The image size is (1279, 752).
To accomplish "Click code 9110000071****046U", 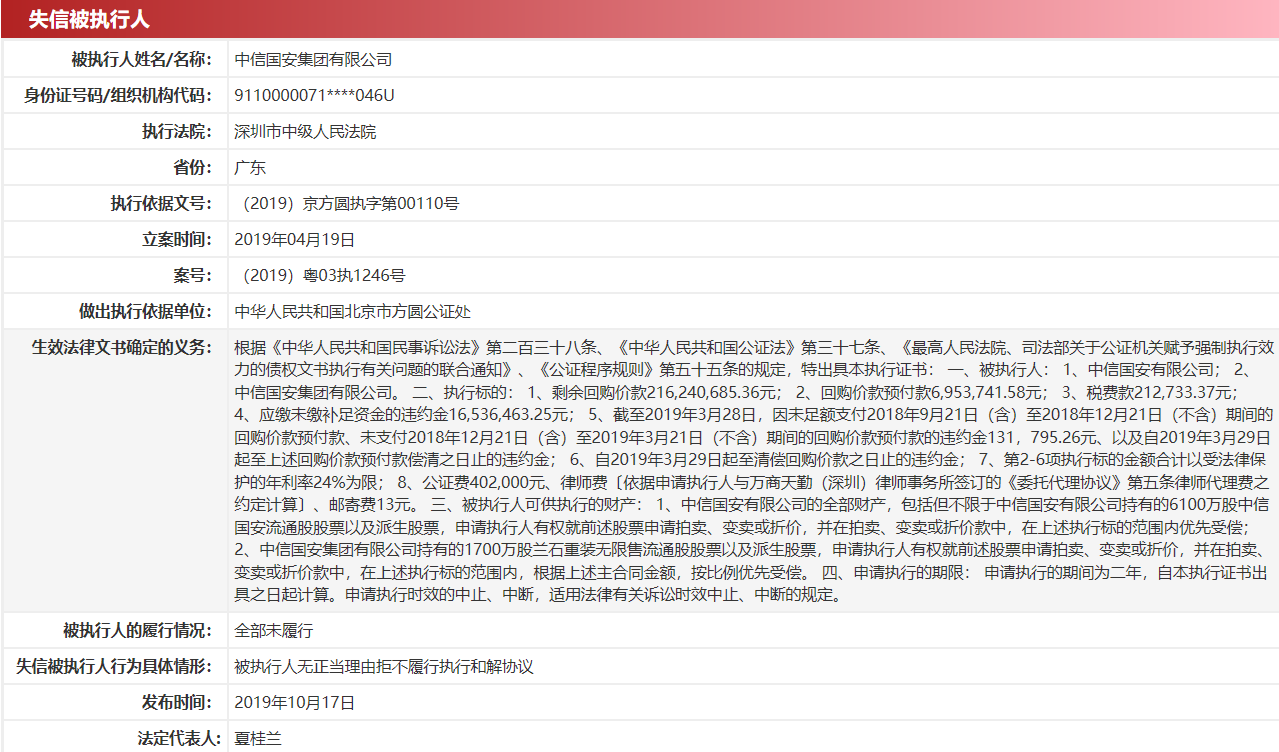I will click(314, 96).
